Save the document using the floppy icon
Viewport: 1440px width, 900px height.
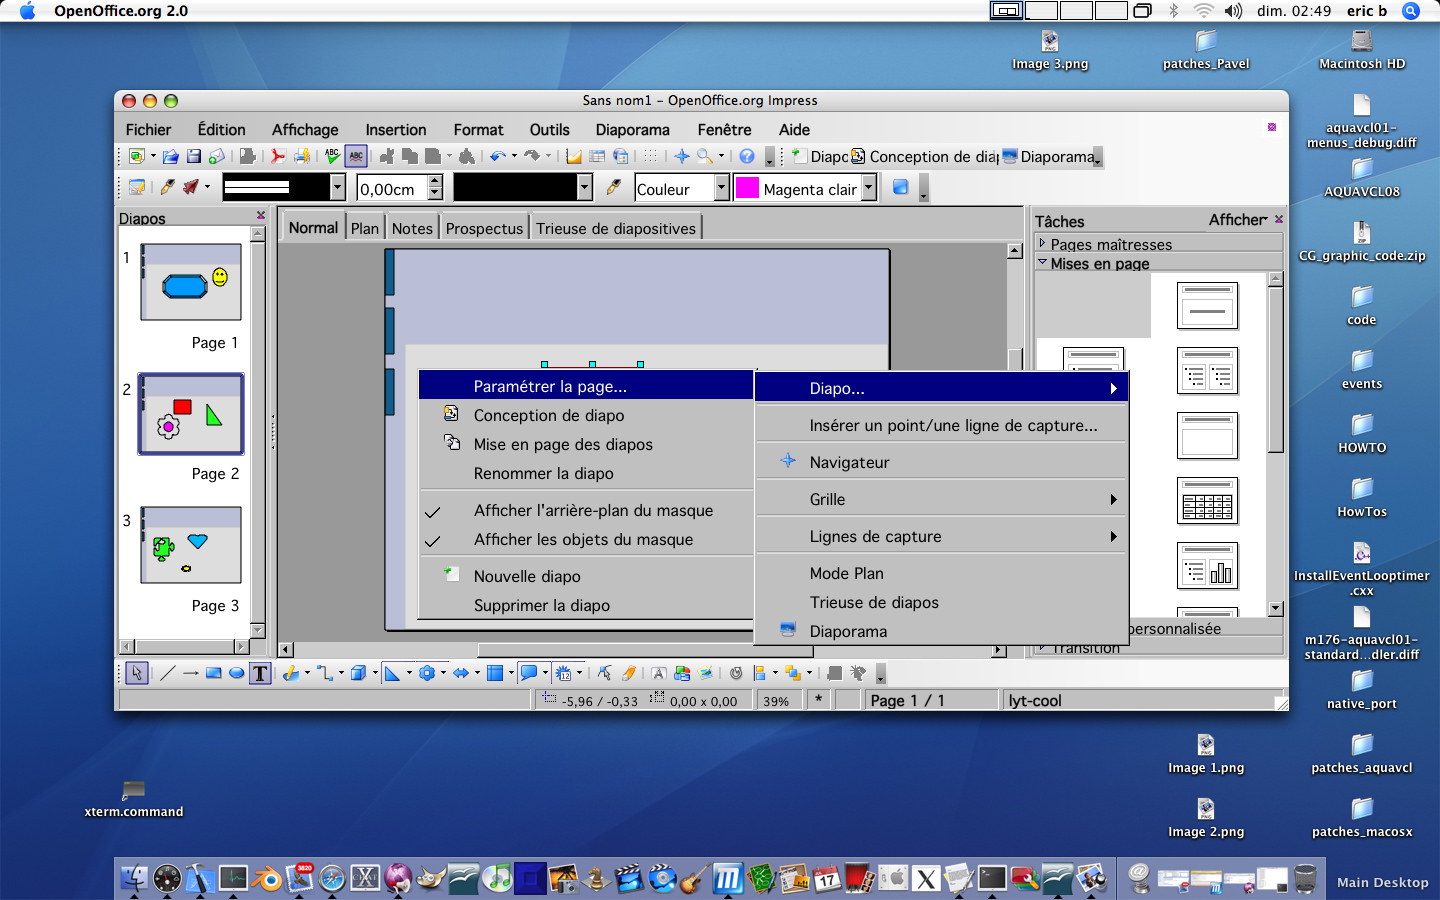point(194,157)
